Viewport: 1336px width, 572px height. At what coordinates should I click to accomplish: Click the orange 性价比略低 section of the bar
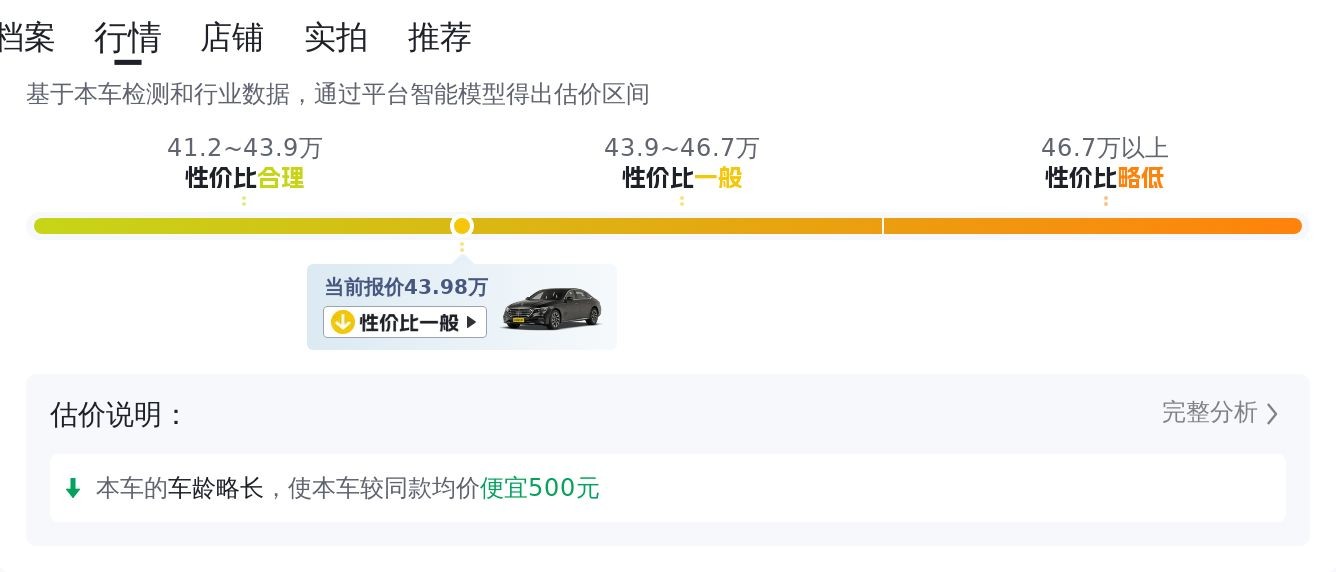[x=1092, y=226]
